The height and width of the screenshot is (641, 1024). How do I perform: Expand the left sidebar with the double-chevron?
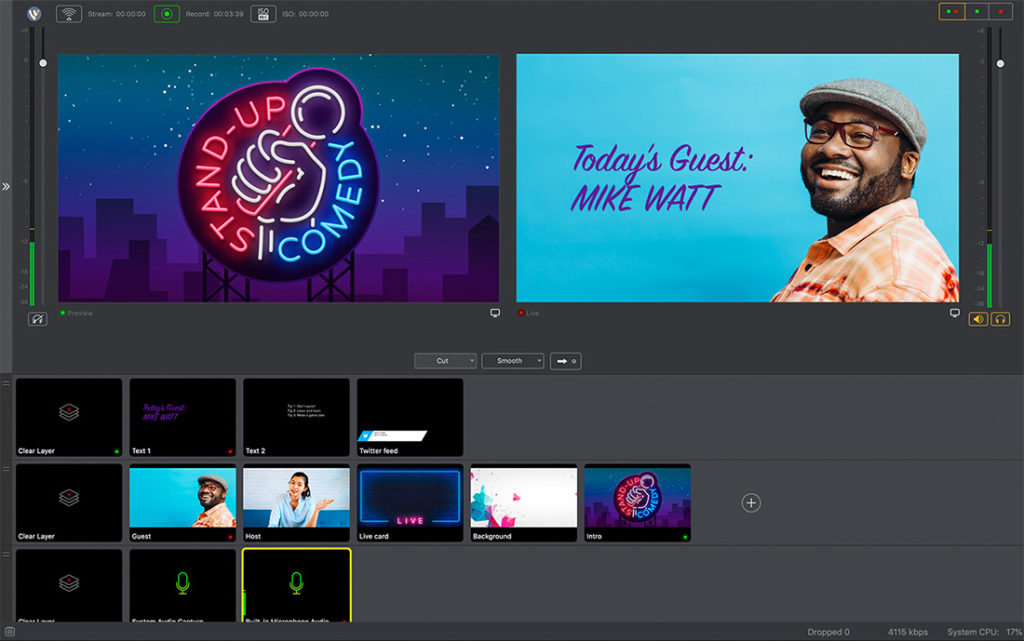[x=6, y=186]
